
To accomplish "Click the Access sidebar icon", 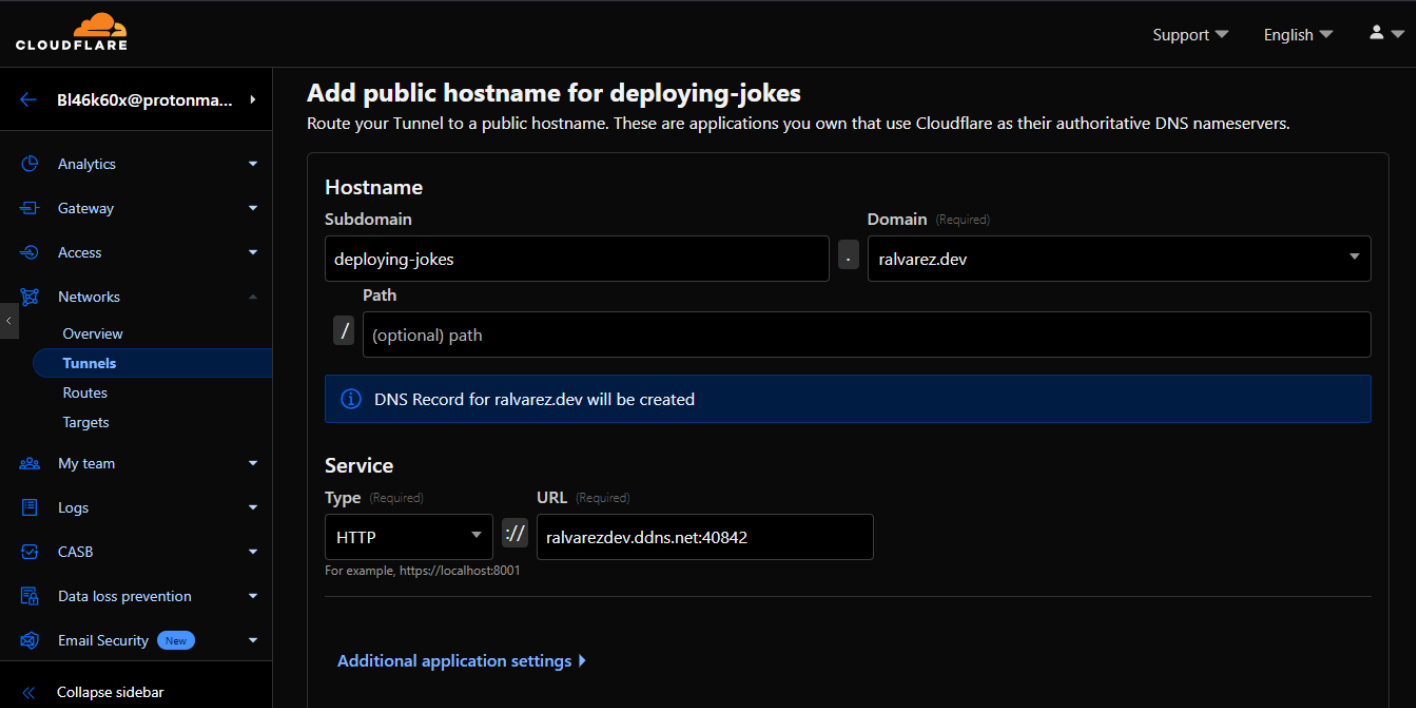I will [30, 252].
